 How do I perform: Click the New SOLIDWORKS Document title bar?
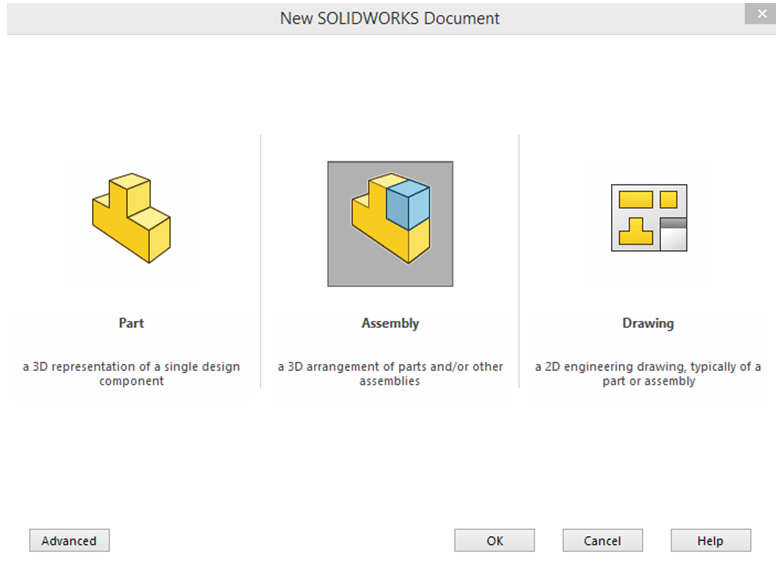coord(389,18)
